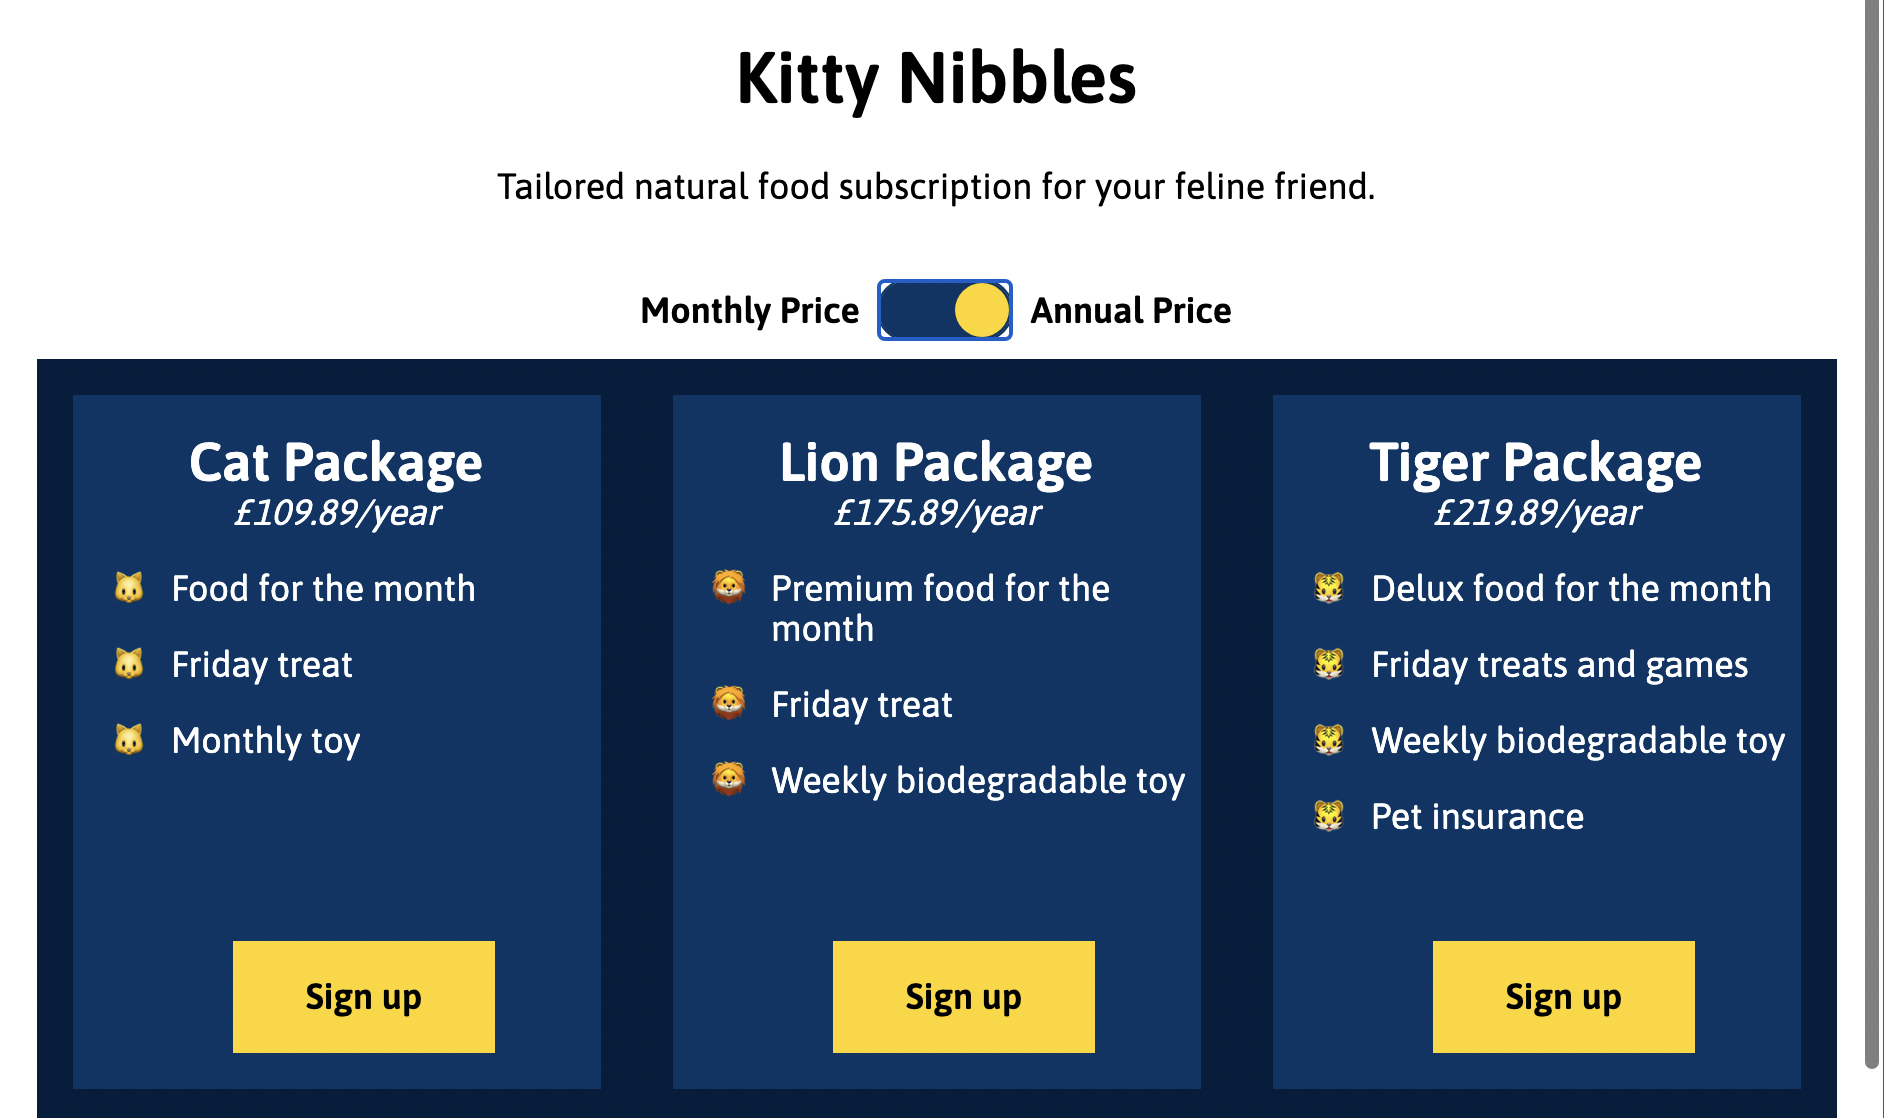This screenshot has height=1118, width=1884.
Task: Click the Lion Package title
Action: click(x=936, y=462)
